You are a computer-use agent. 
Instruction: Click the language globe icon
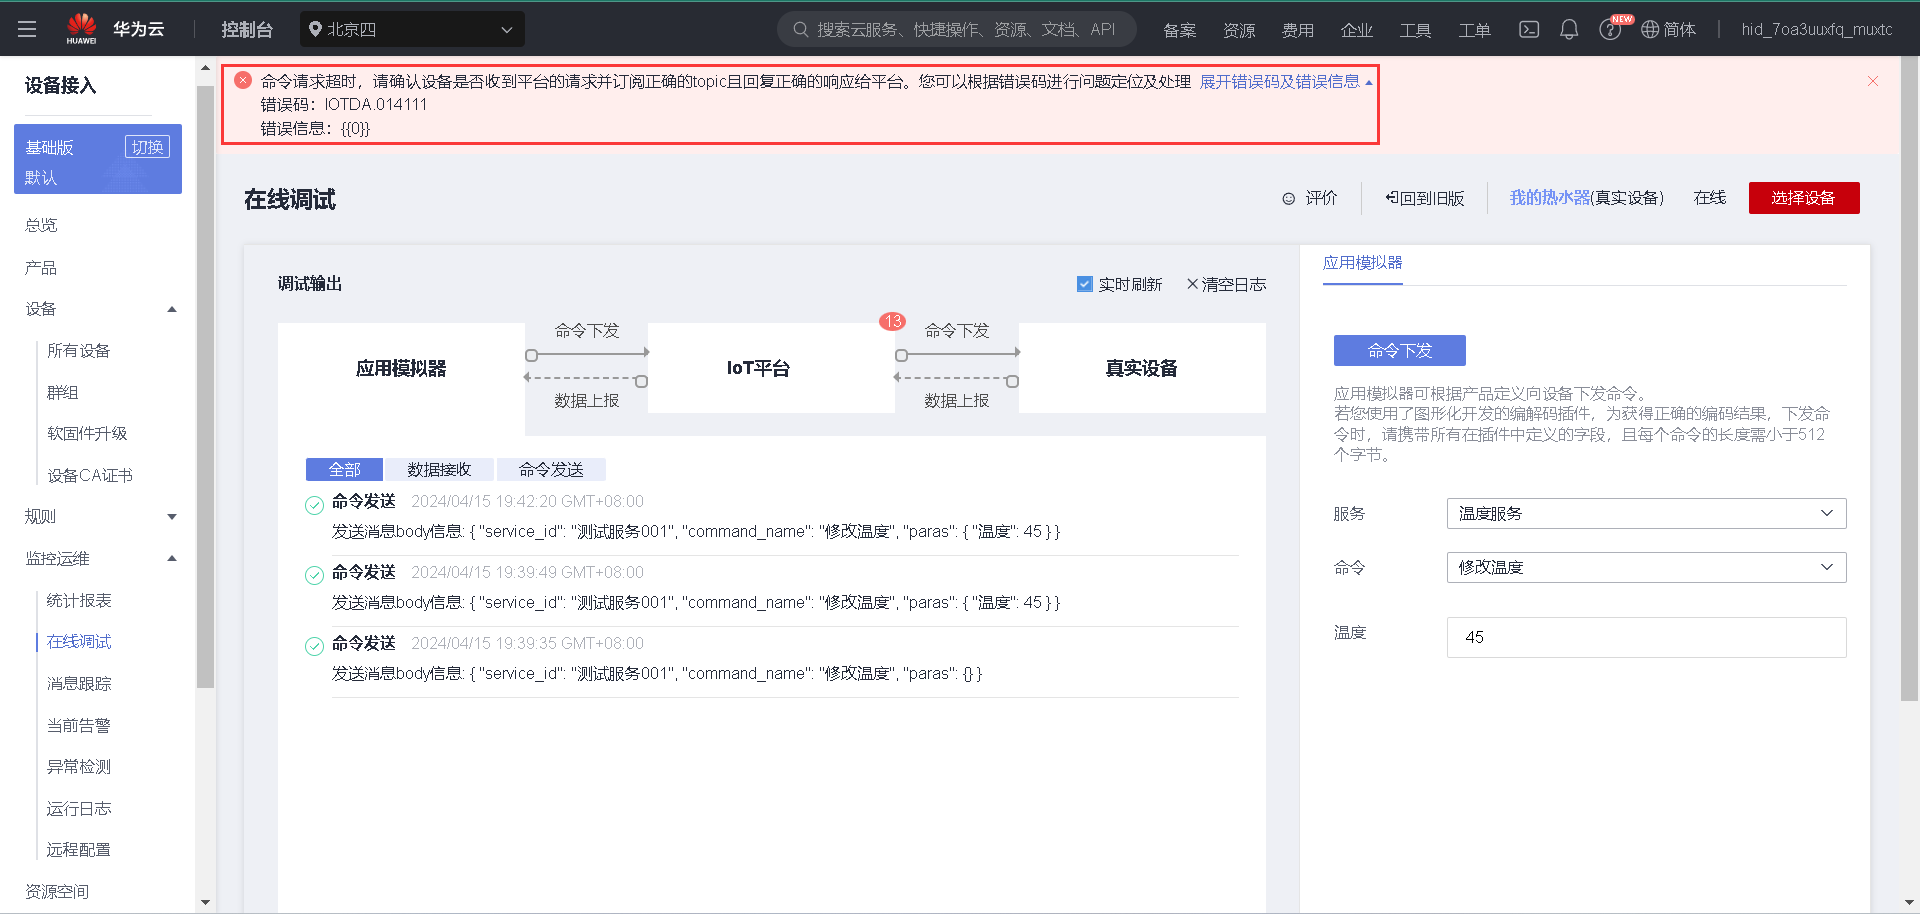point(1650,29)
